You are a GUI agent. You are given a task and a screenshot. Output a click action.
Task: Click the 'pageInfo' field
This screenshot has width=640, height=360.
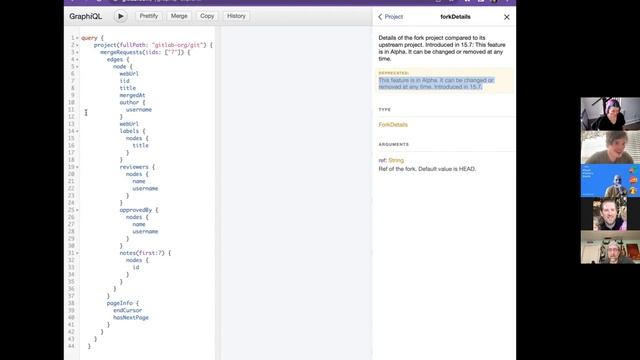(120, 303)
